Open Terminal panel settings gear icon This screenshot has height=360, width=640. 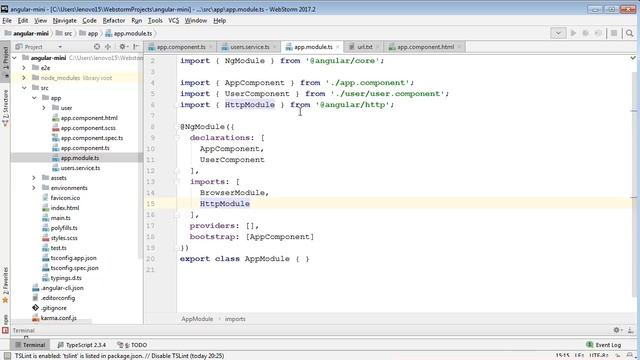tap(617, 330)
